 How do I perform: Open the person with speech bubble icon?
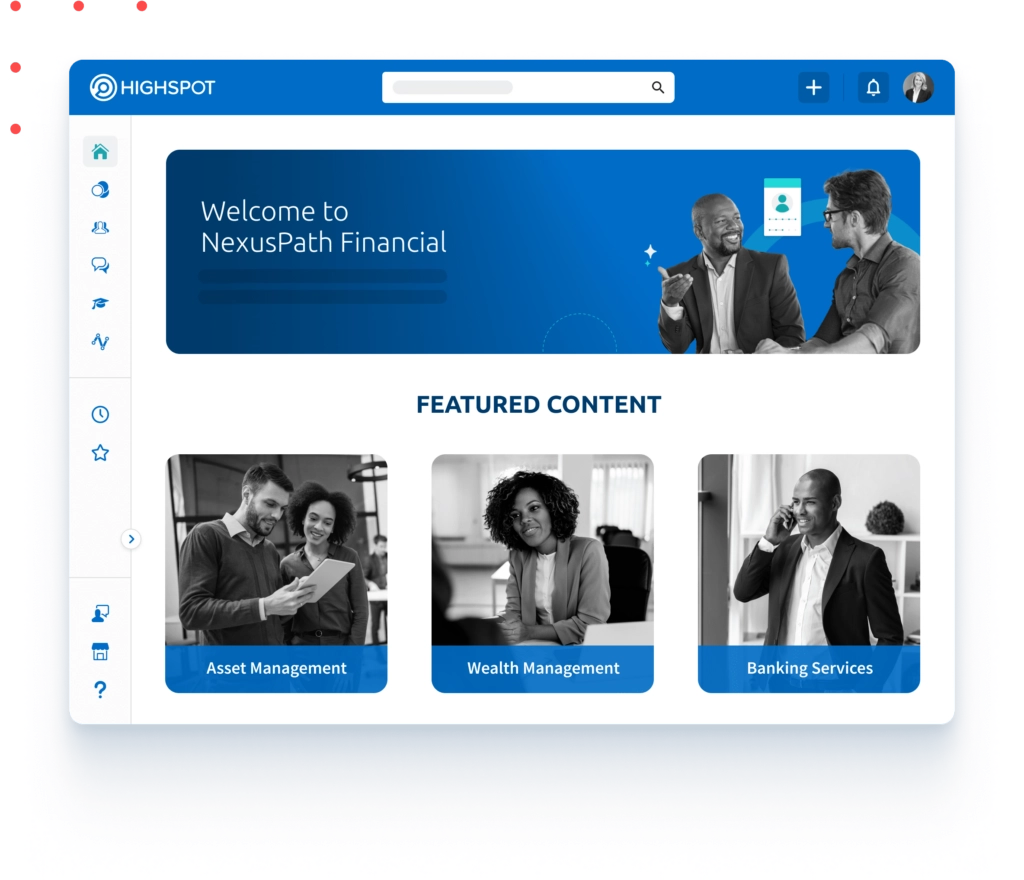click(x=100, y=614)
